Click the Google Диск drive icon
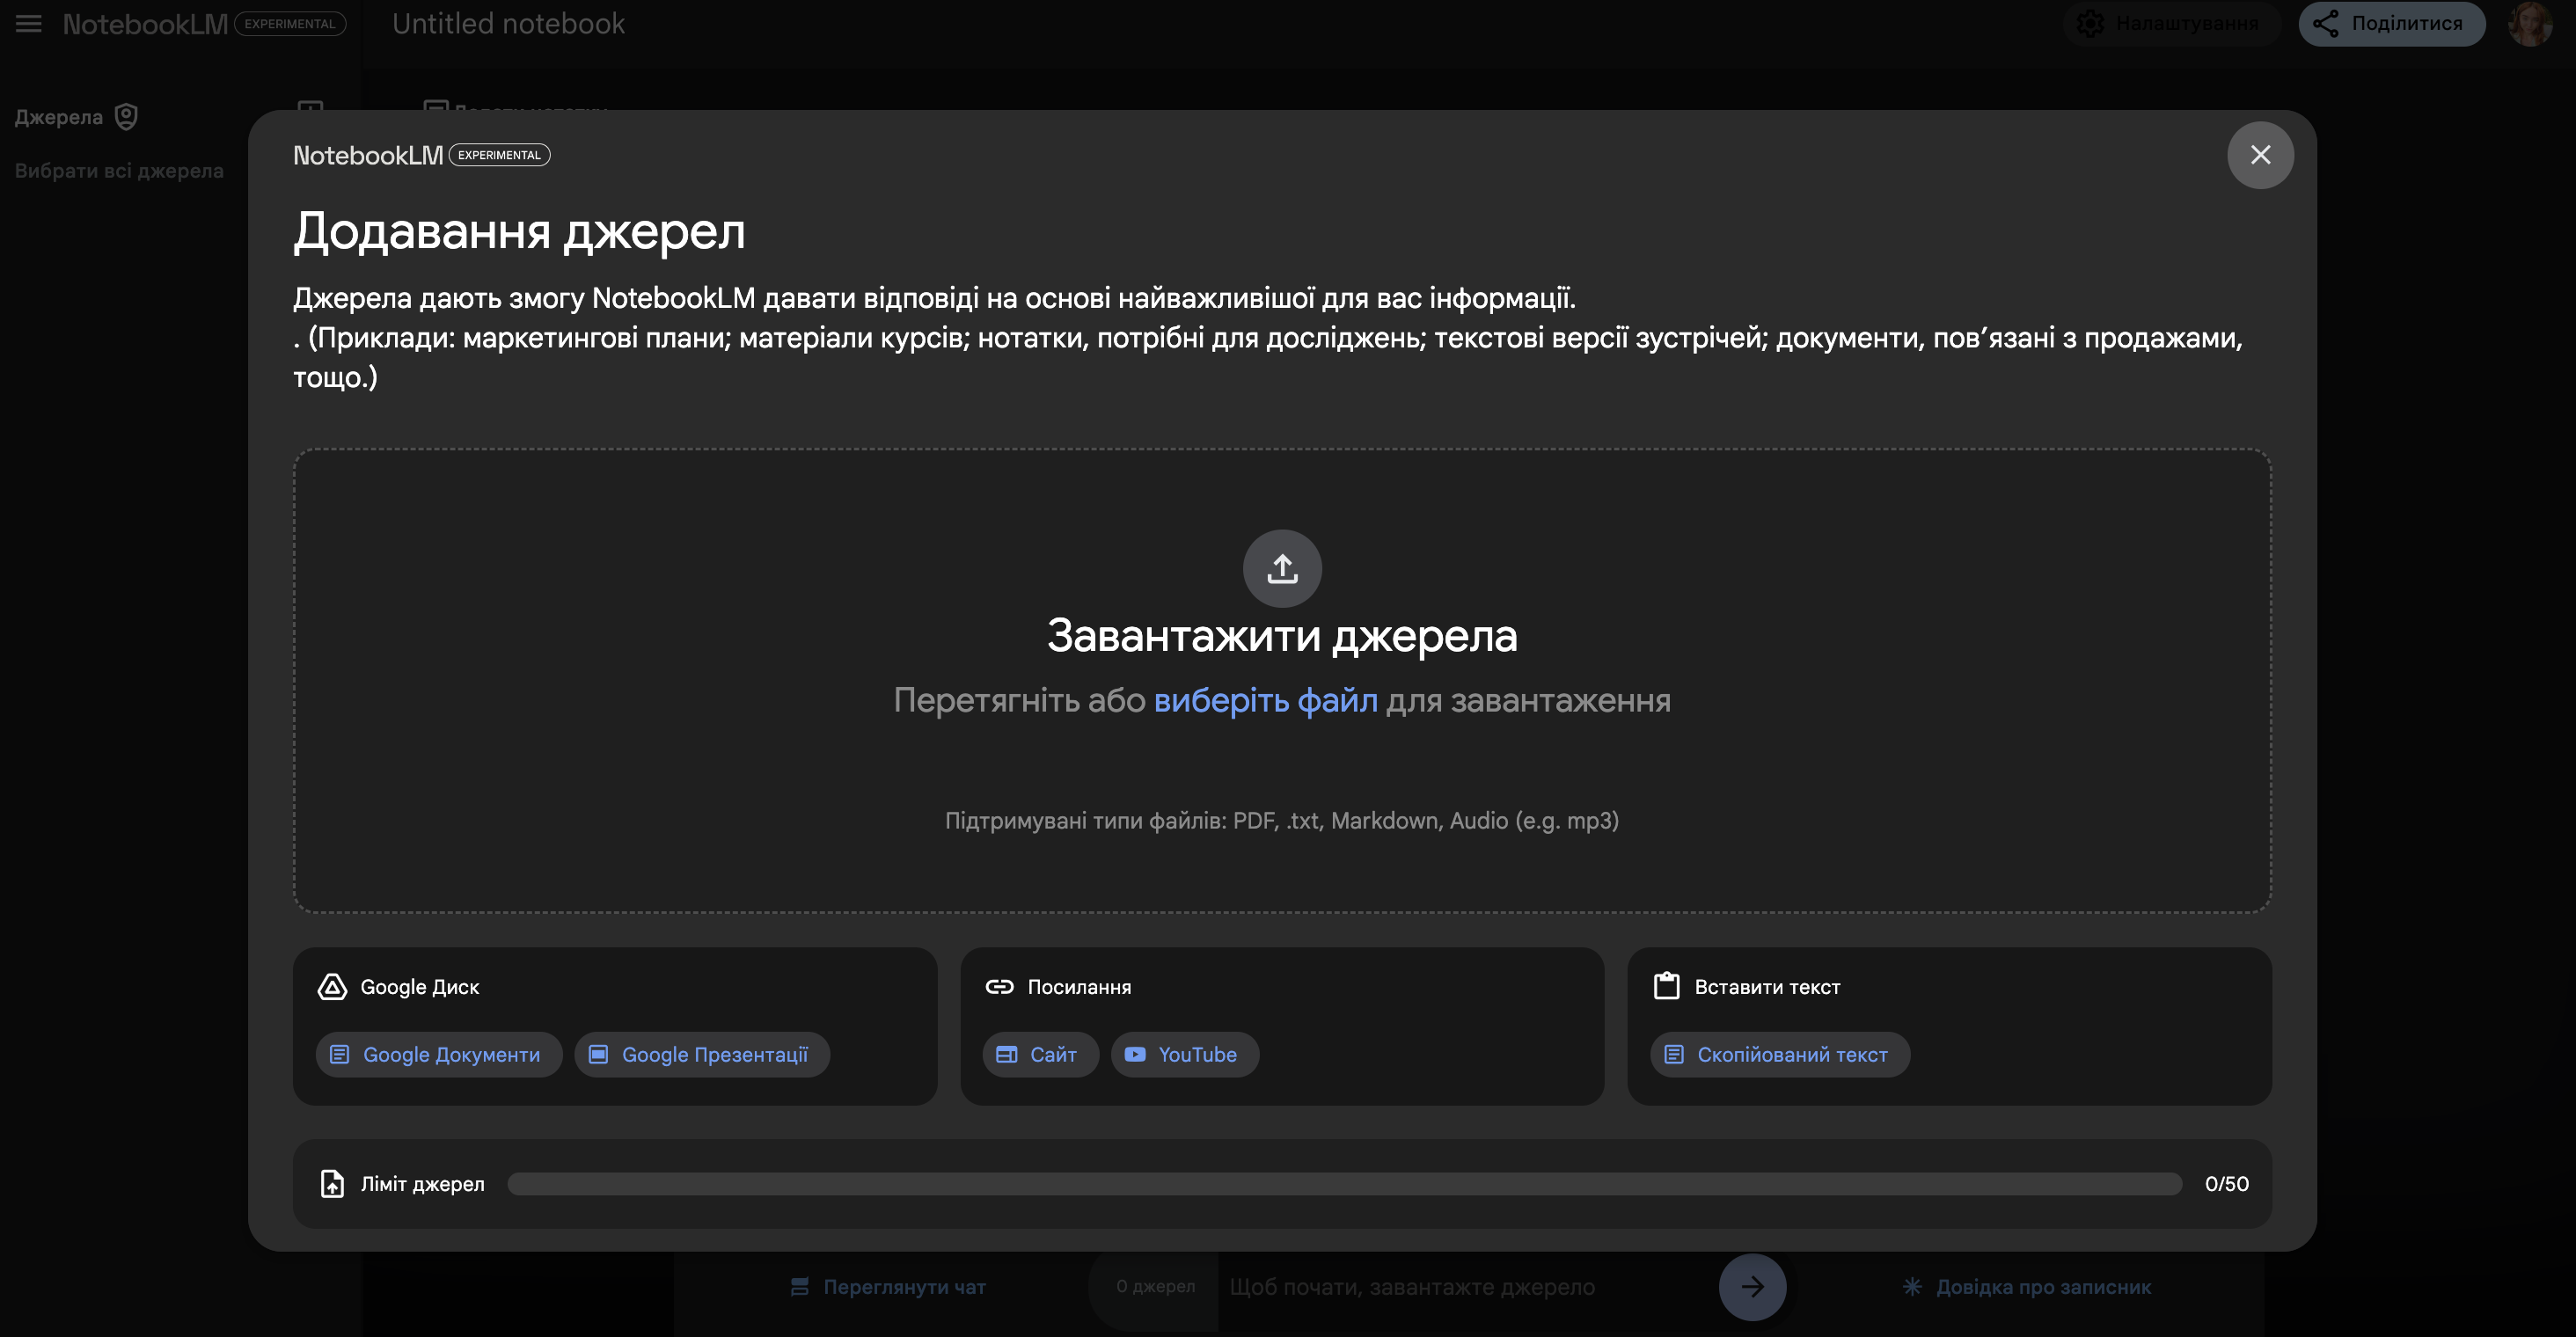This screenshot has height=1337, width=2576. pos(332,987)
